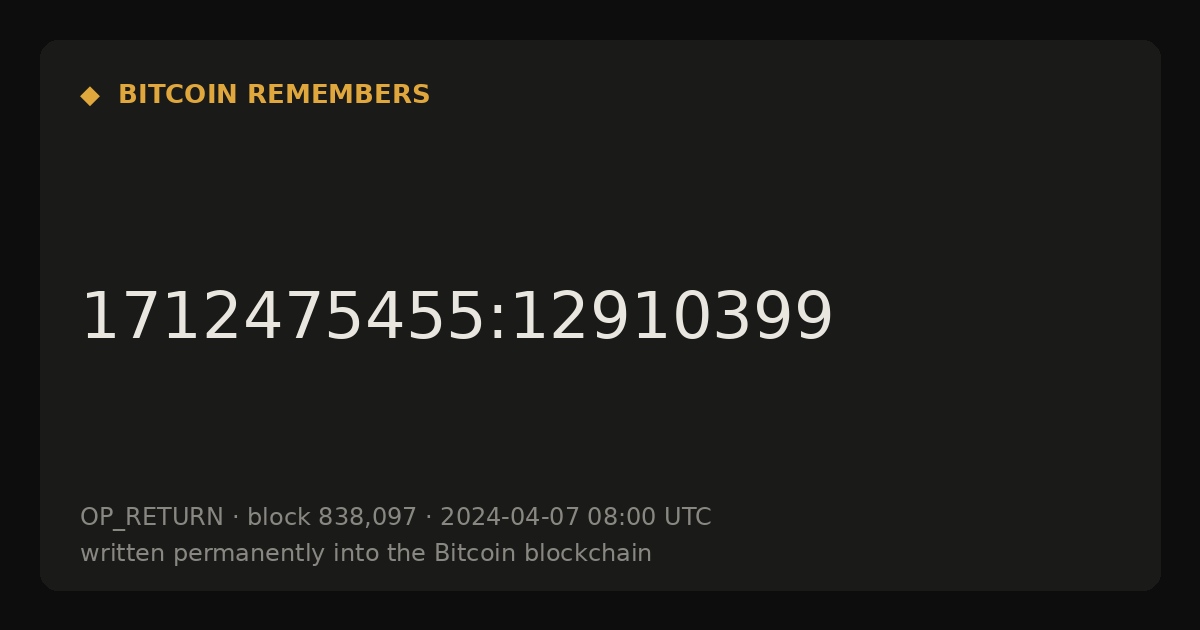Screen dimensions: 1200x630
Task: Select the date 2024-04-07
Action: pyautogui.click(x=510, y=517)
